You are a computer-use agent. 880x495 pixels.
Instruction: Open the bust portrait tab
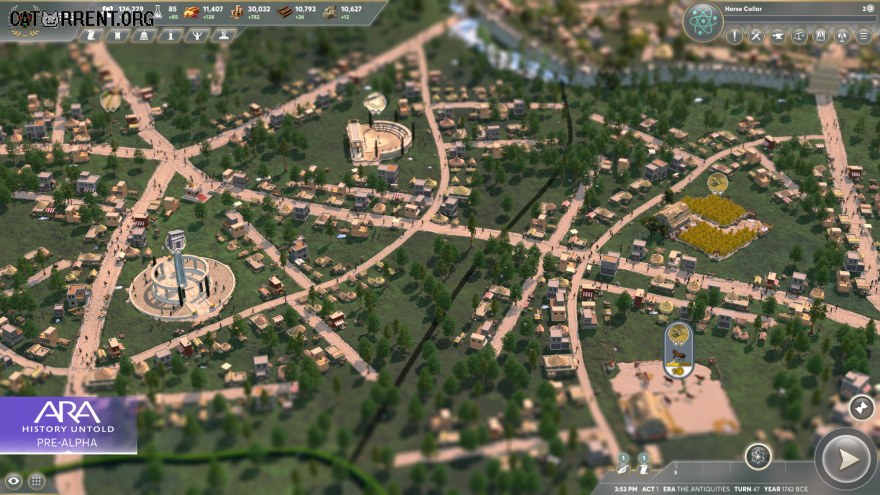(223, 36)
